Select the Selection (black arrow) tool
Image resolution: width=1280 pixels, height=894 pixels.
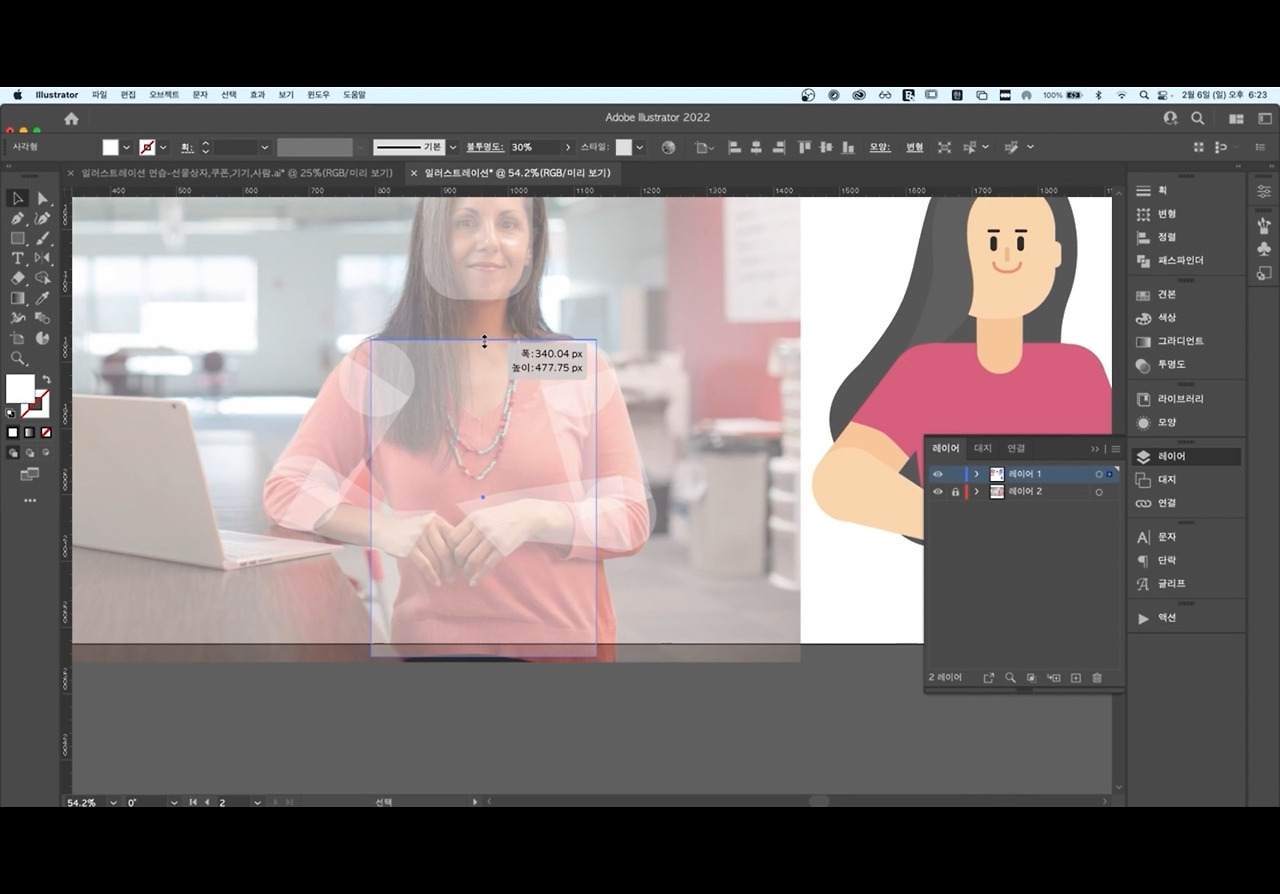tap(18, 199)
